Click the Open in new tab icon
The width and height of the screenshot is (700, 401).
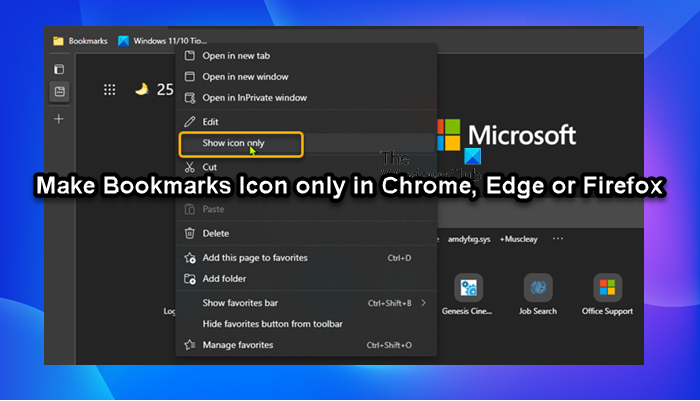[190, 56]
